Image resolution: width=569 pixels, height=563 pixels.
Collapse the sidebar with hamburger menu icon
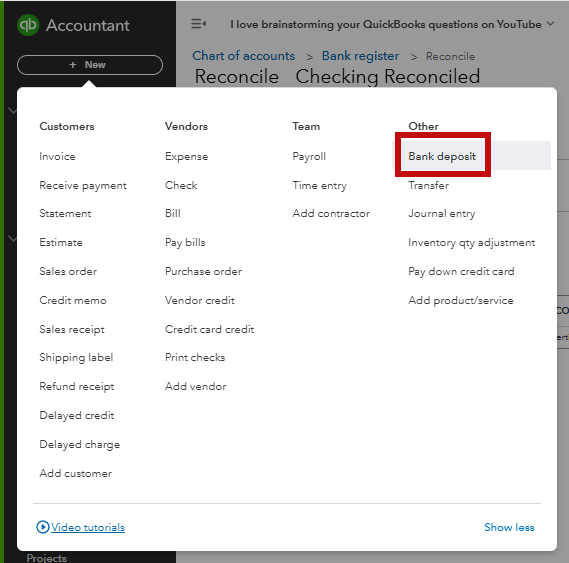[198, 24]
